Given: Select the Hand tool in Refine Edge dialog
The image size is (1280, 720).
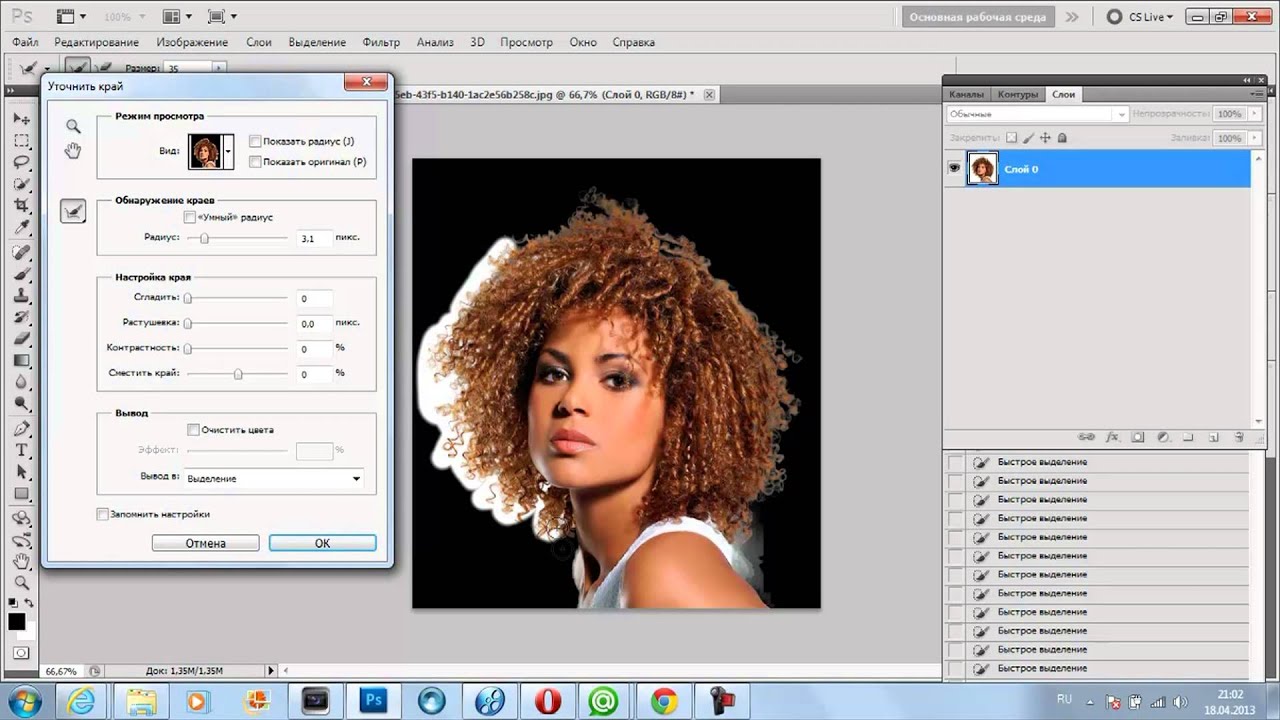Looking at the screenshot, I should click(73, 151).
